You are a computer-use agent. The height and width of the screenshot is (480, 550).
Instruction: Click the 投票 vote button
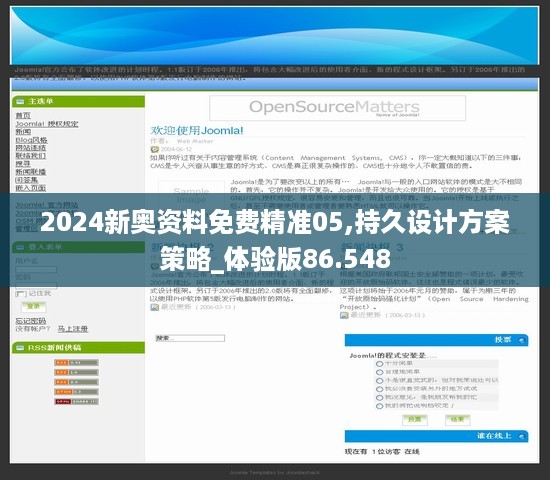[415, 420]
